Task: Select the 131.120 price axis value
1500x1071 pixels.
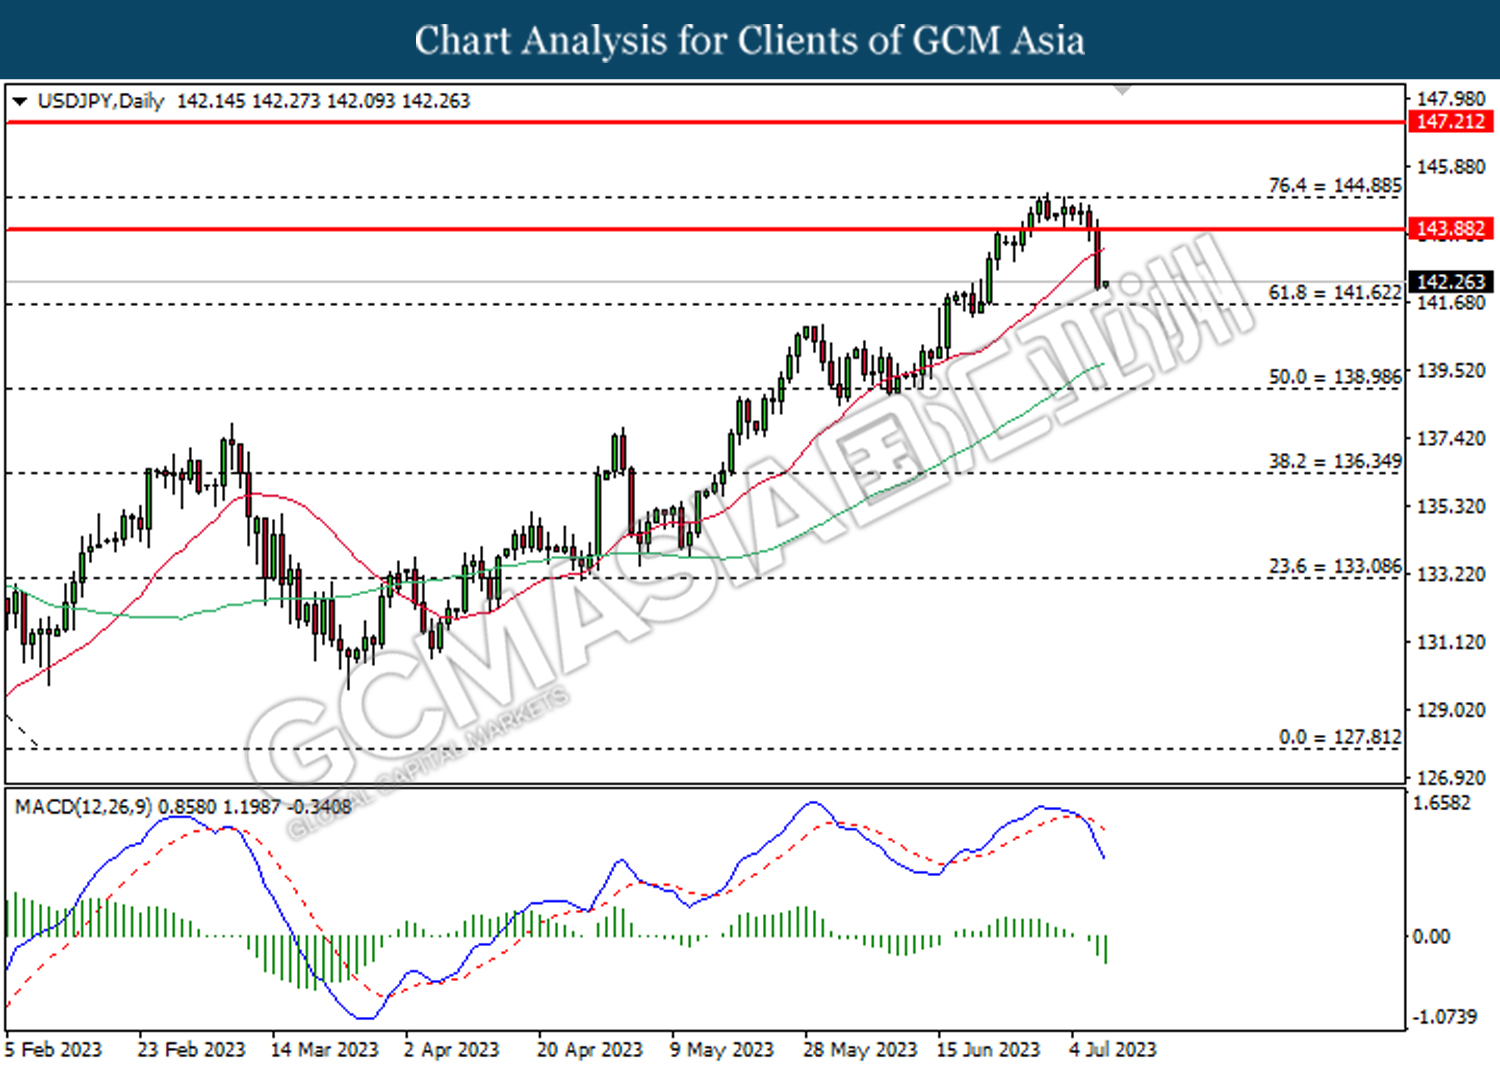Action: pos(1451,642)
